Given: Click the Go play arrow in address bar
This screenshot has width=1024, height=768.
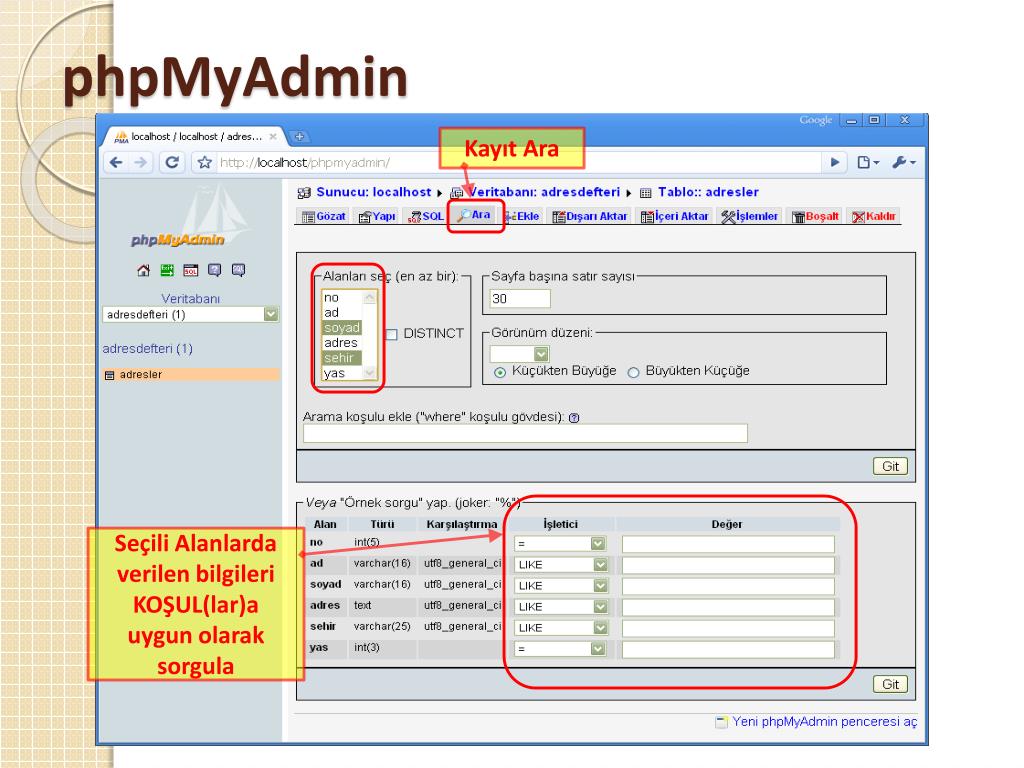Looking at the screenshot, I should pos(835,162).
